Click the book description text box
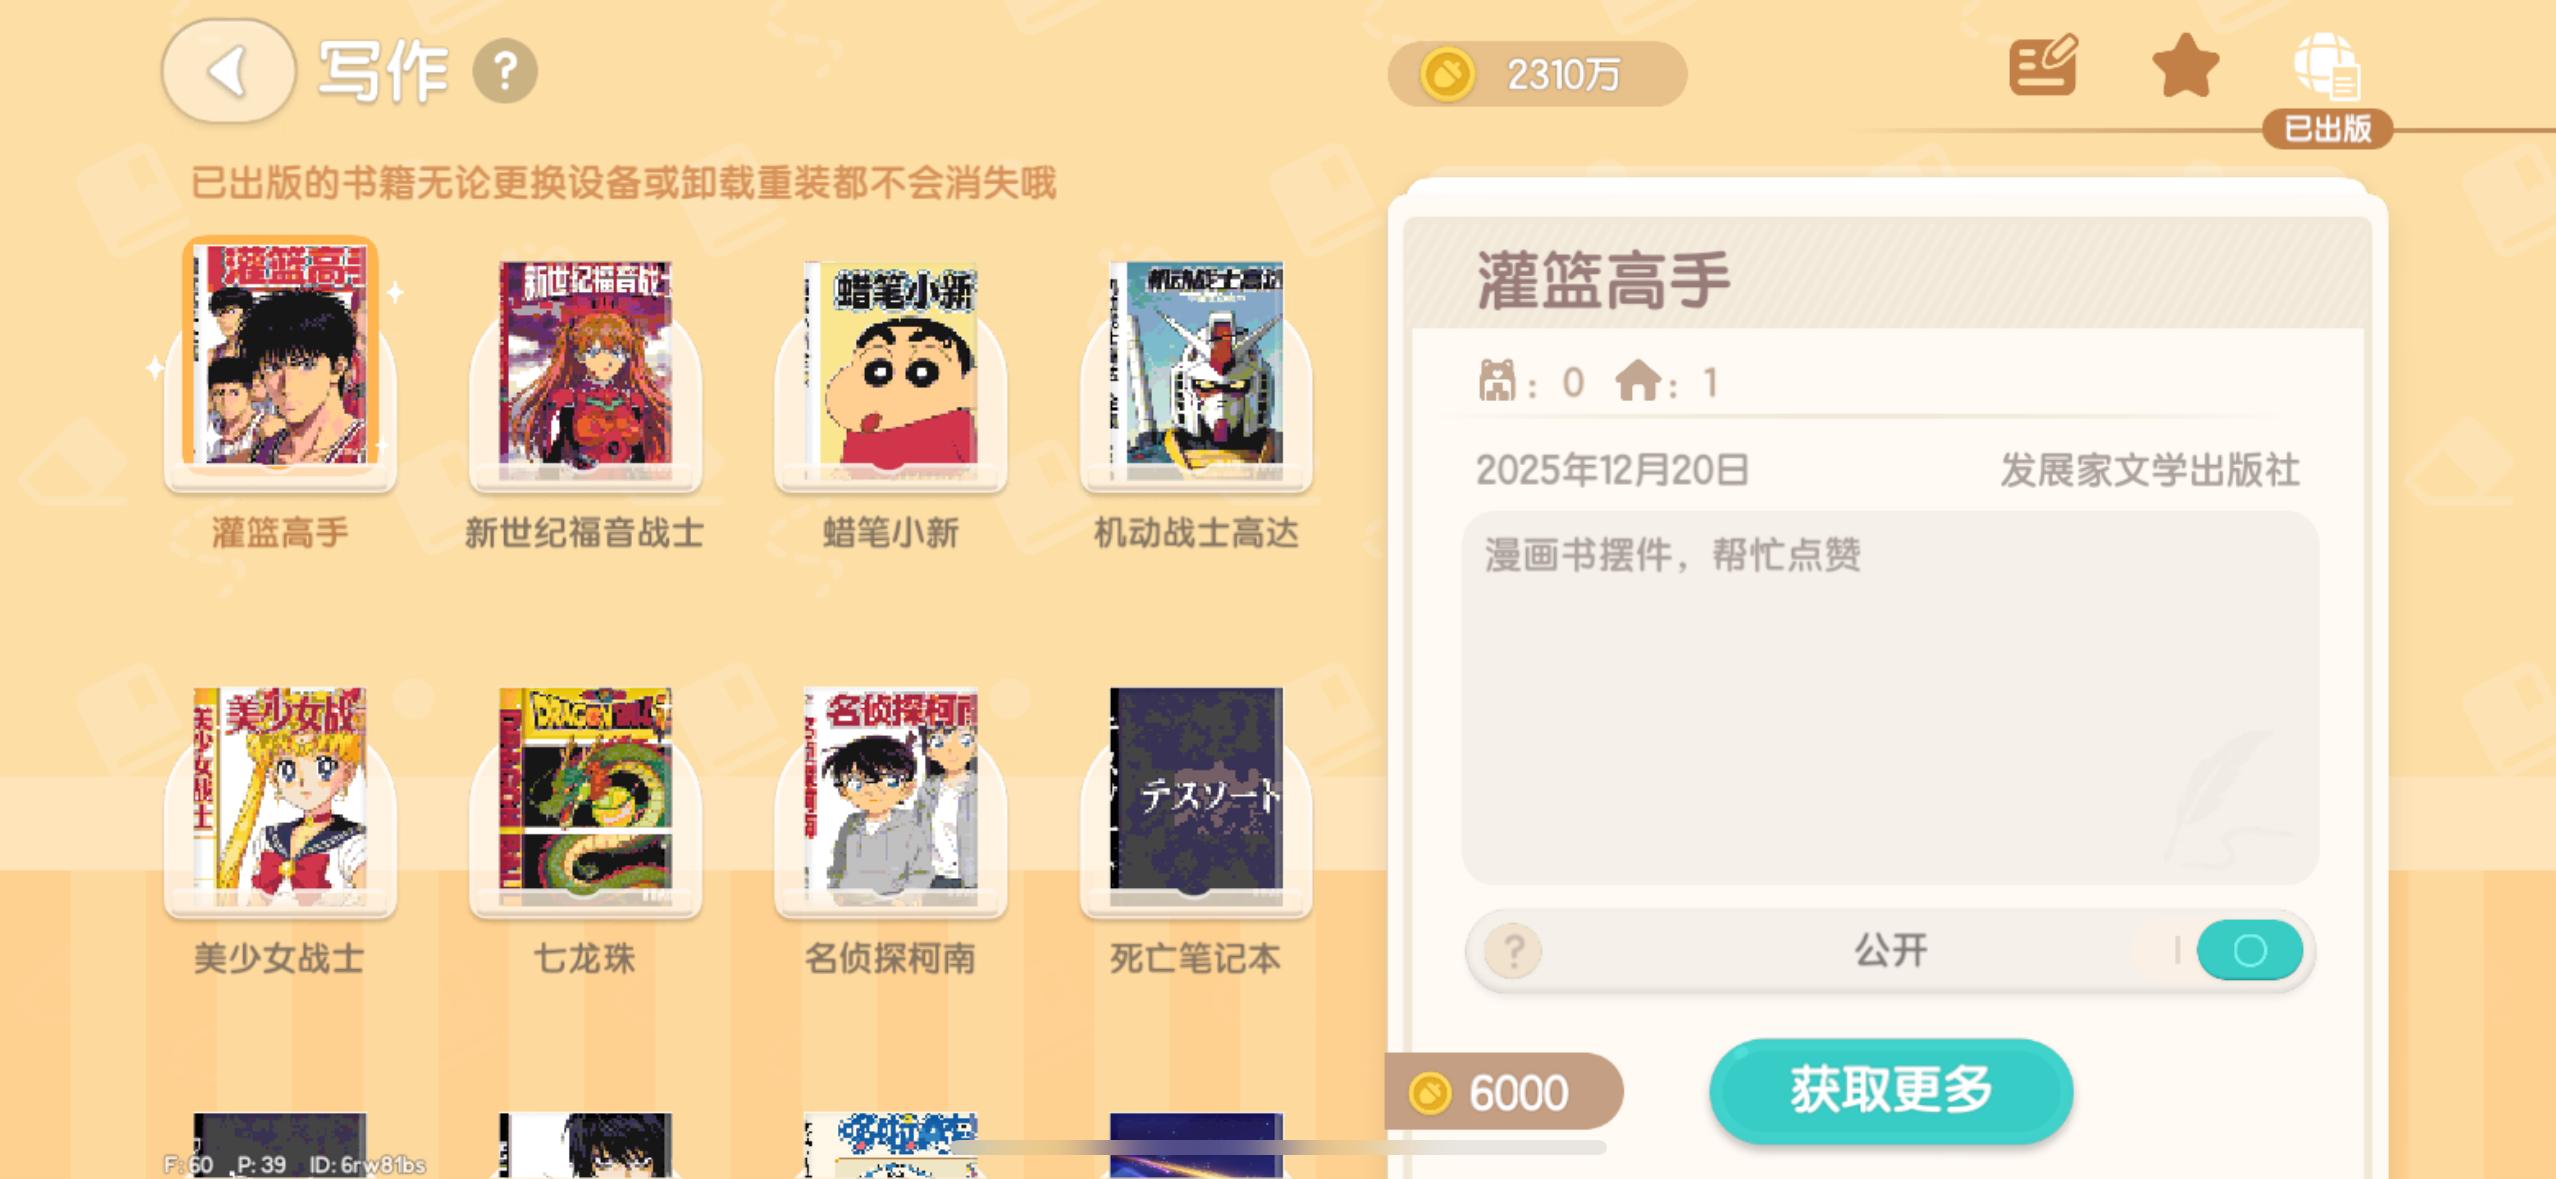The width and height of the screenshot is (2556, 1179). (x=1890, y=697)
